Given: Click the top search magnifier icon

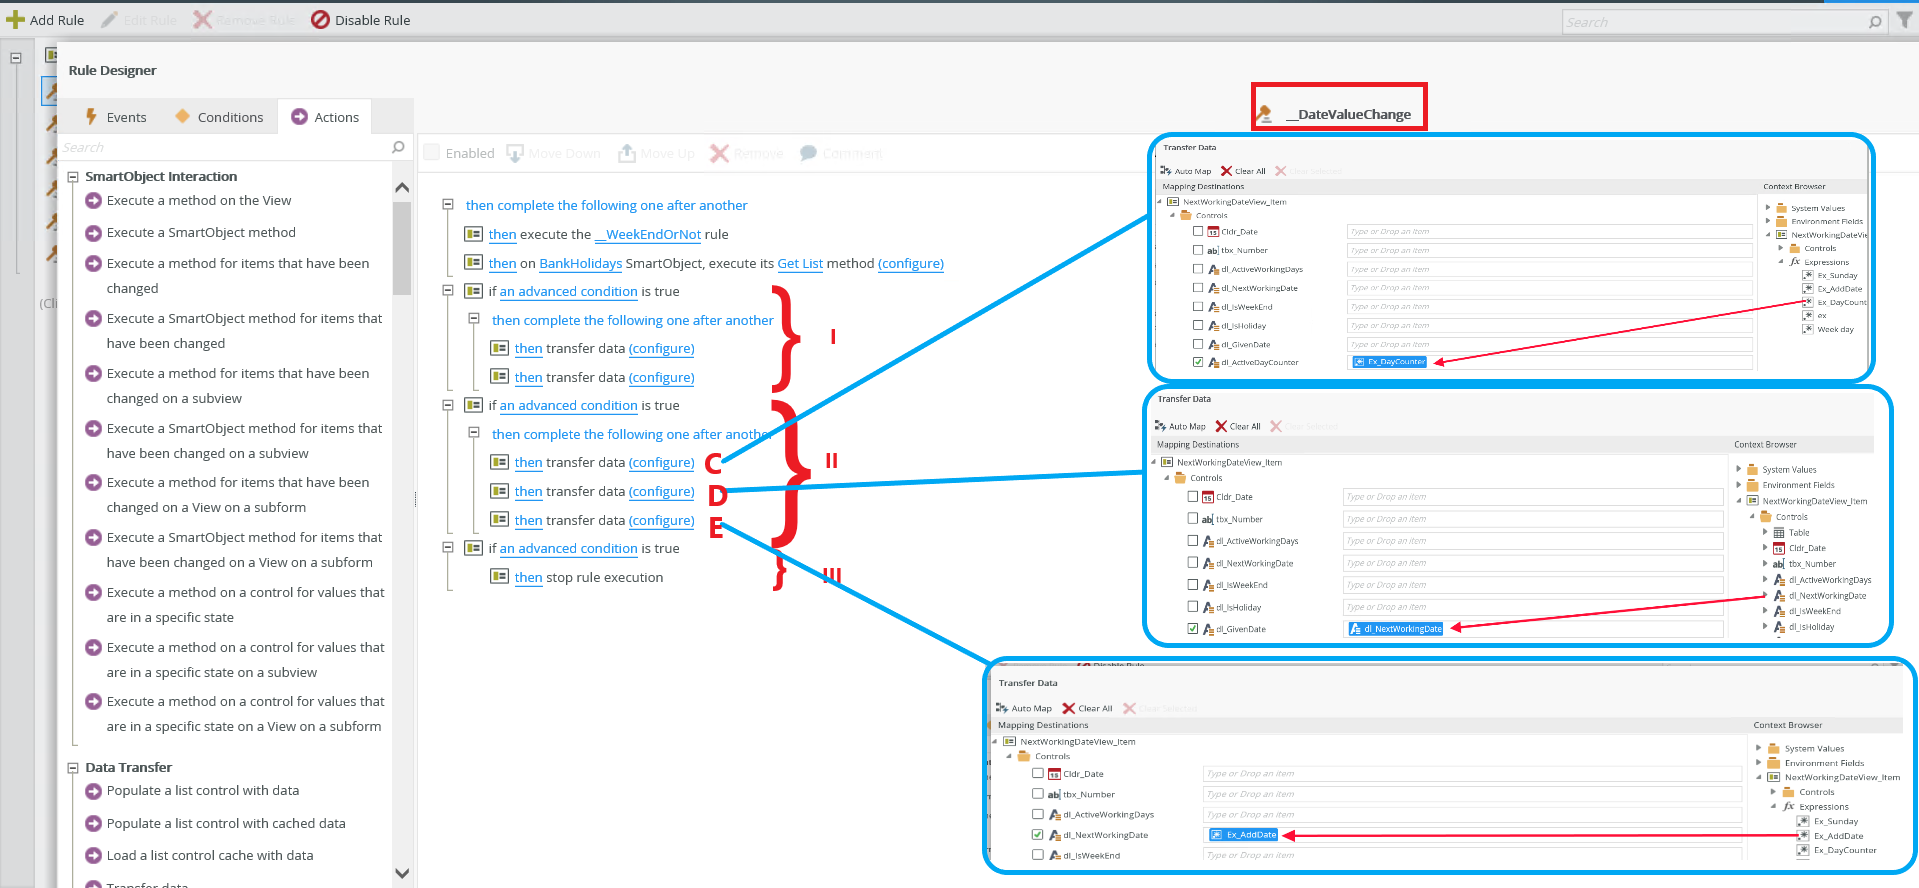Looking at the screenshot, I should pyautogui.click(x=1875, y=22).
